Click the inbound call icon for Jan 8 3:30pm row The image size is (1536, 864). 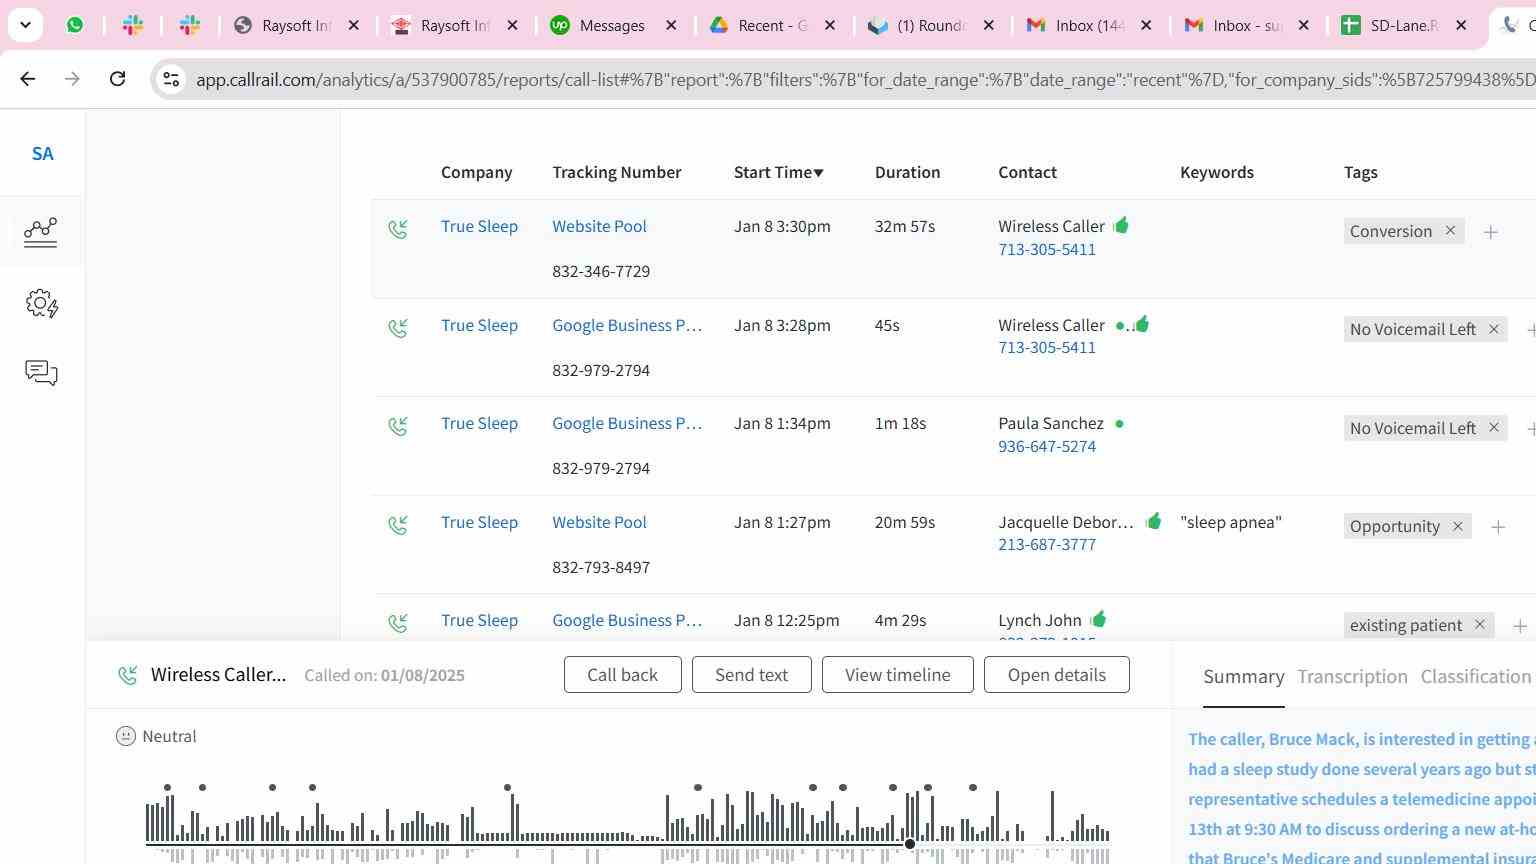pyautogui.click(x=398, y=230)
